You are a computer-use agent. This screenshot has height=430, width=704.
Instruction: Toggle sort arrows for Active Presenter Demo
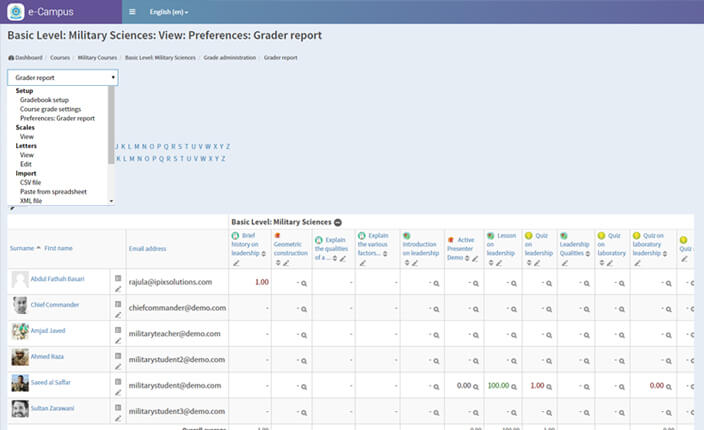pyautogui.click(x=467, y=258)
